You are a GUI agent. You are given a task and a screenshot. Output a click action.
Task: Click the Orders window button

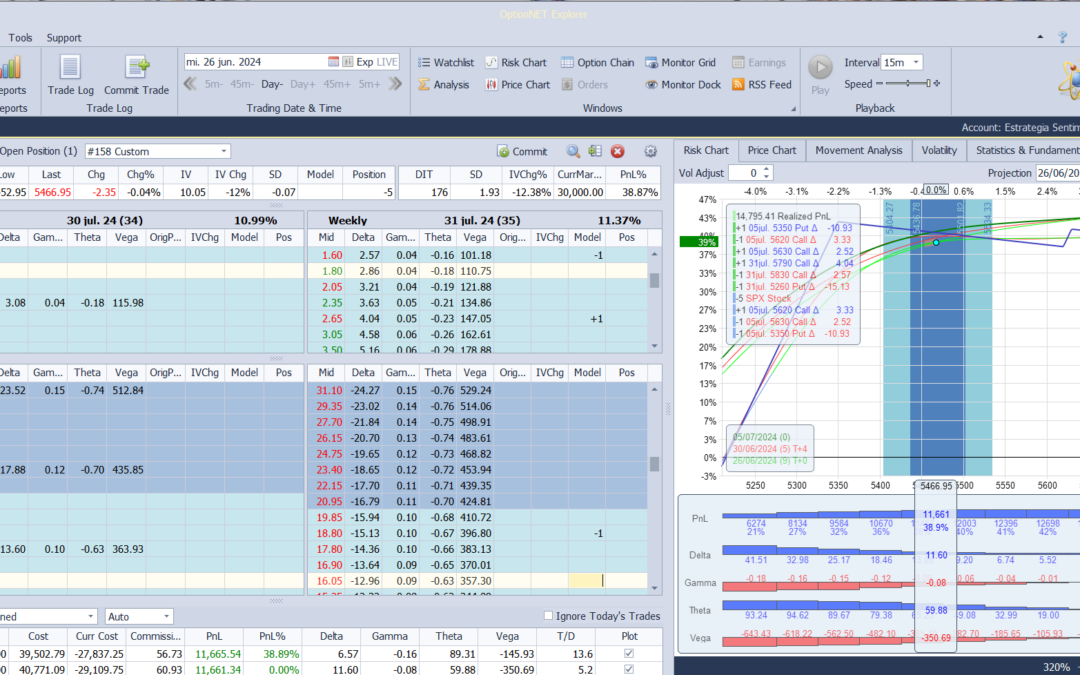point(584,85)
